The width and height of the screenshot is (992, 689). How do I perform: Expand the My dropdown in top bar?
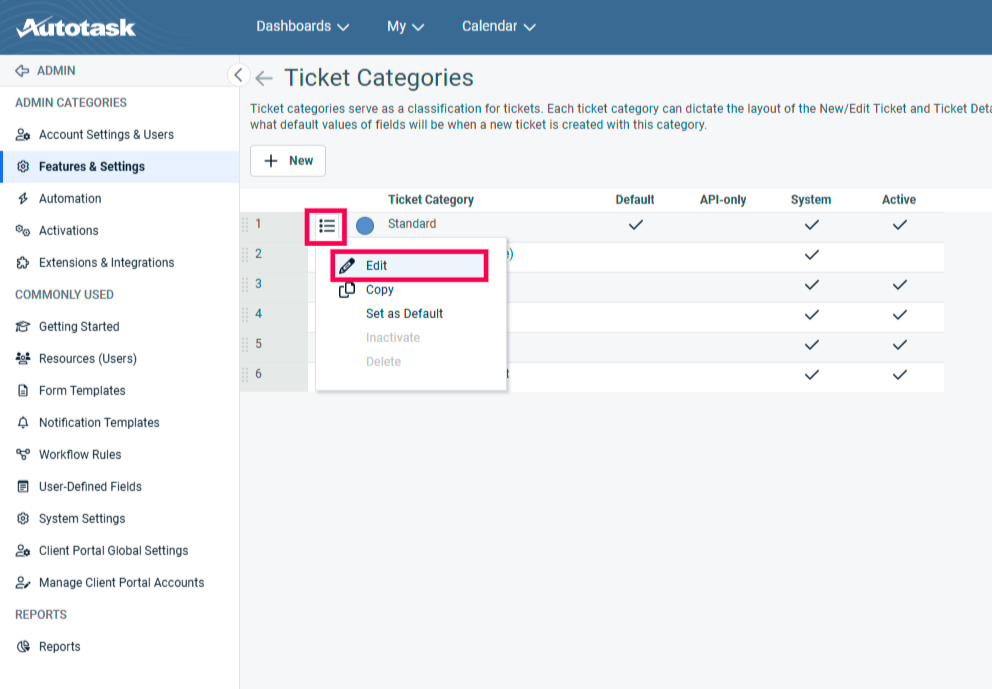405,27
